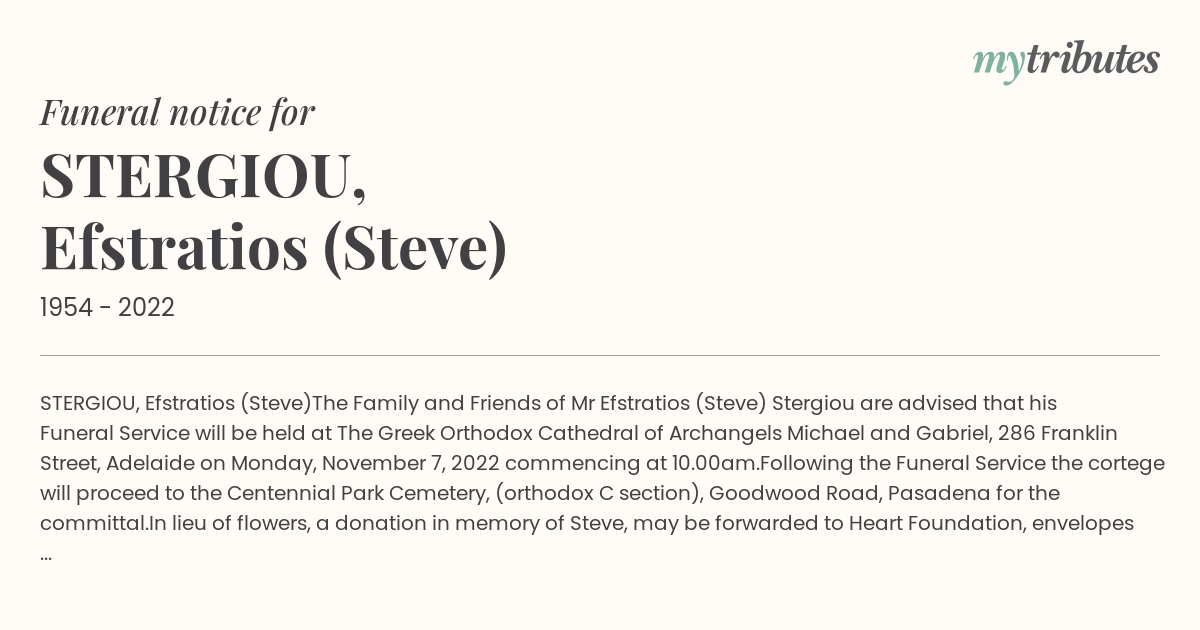Click the first line of notice text

[x=548, y=403]
